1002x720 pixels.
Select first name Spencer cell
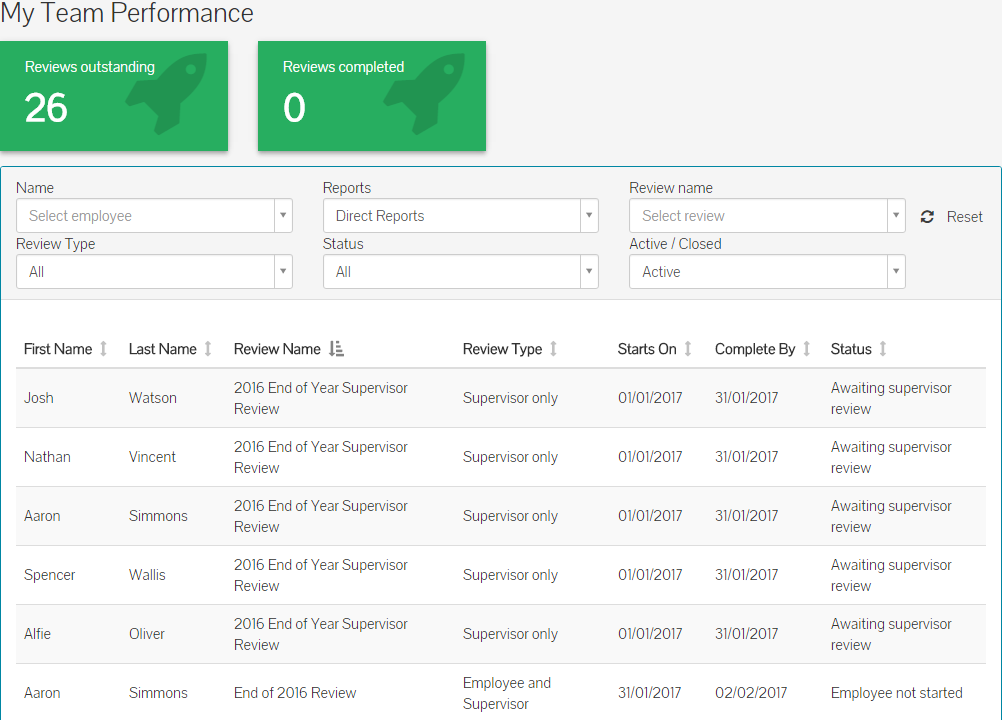pyautogui.click(x=50, y=575)
